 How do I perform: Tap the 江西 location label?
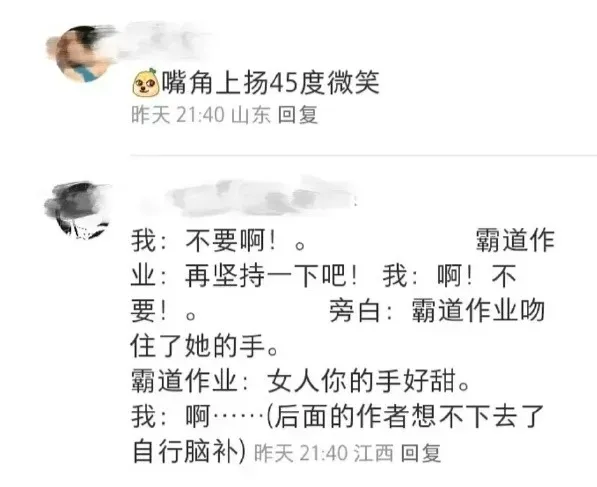374,453
